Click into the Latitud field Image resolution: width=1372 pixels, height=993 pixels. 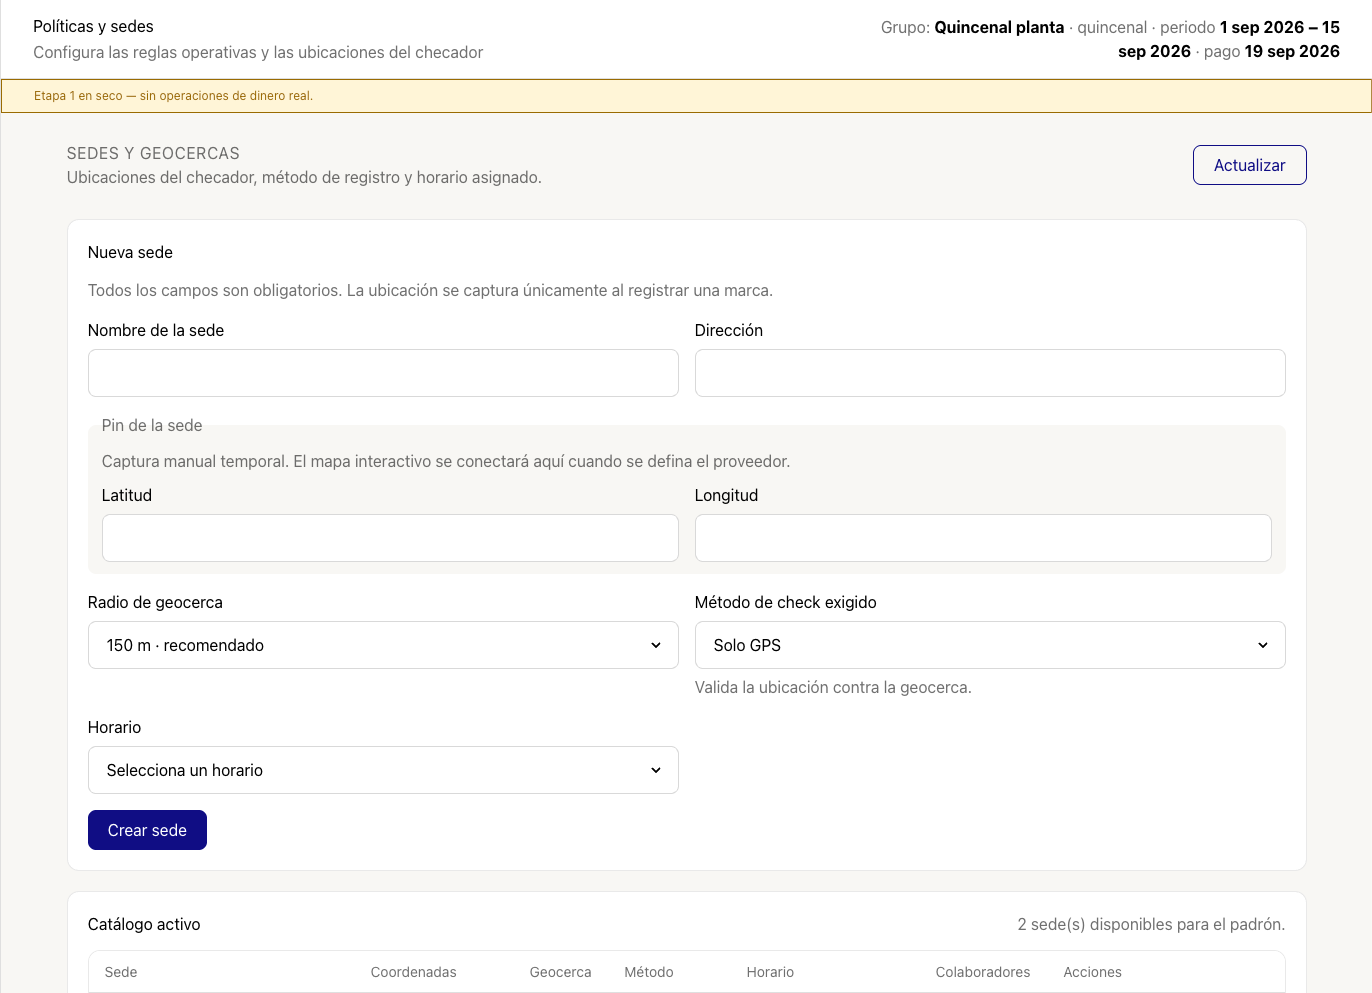tap(390, 538)
